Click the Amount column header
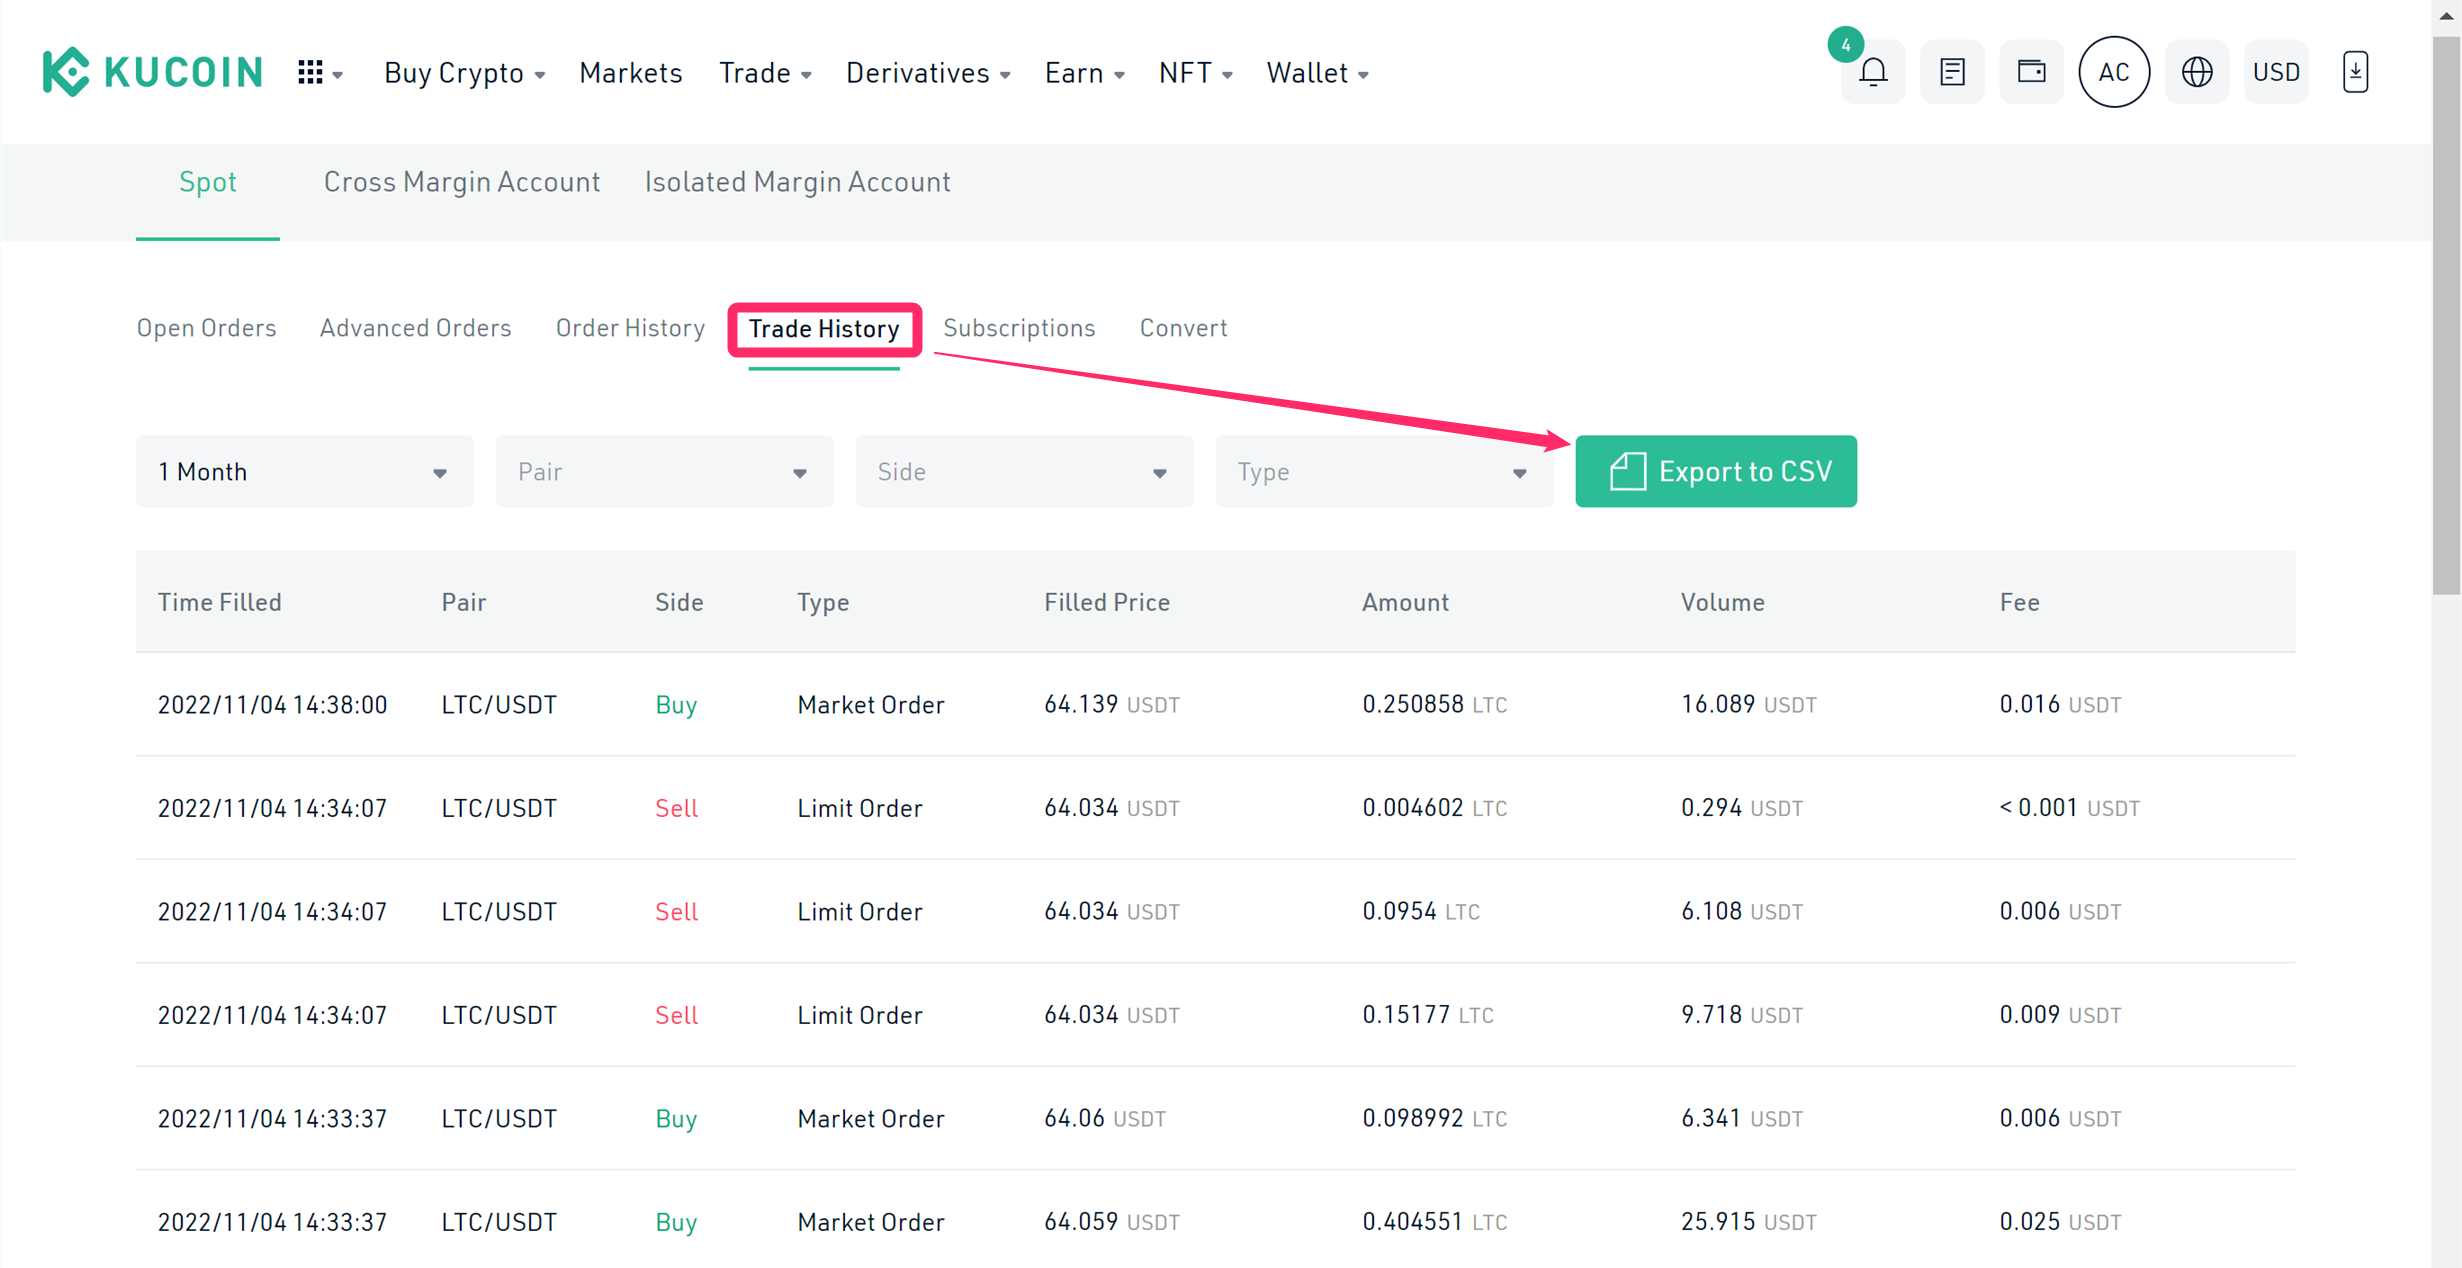Screen dimensions: 2462x1268 tap(1405, 602)
